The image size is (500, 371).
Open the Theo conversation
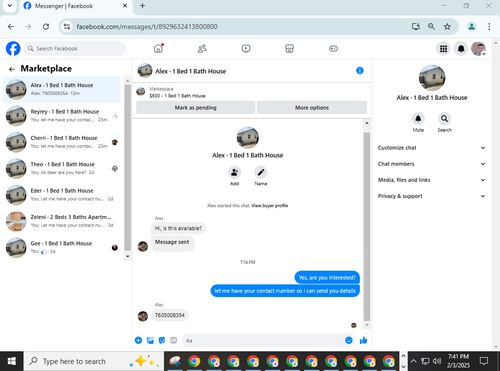(62, 168)
